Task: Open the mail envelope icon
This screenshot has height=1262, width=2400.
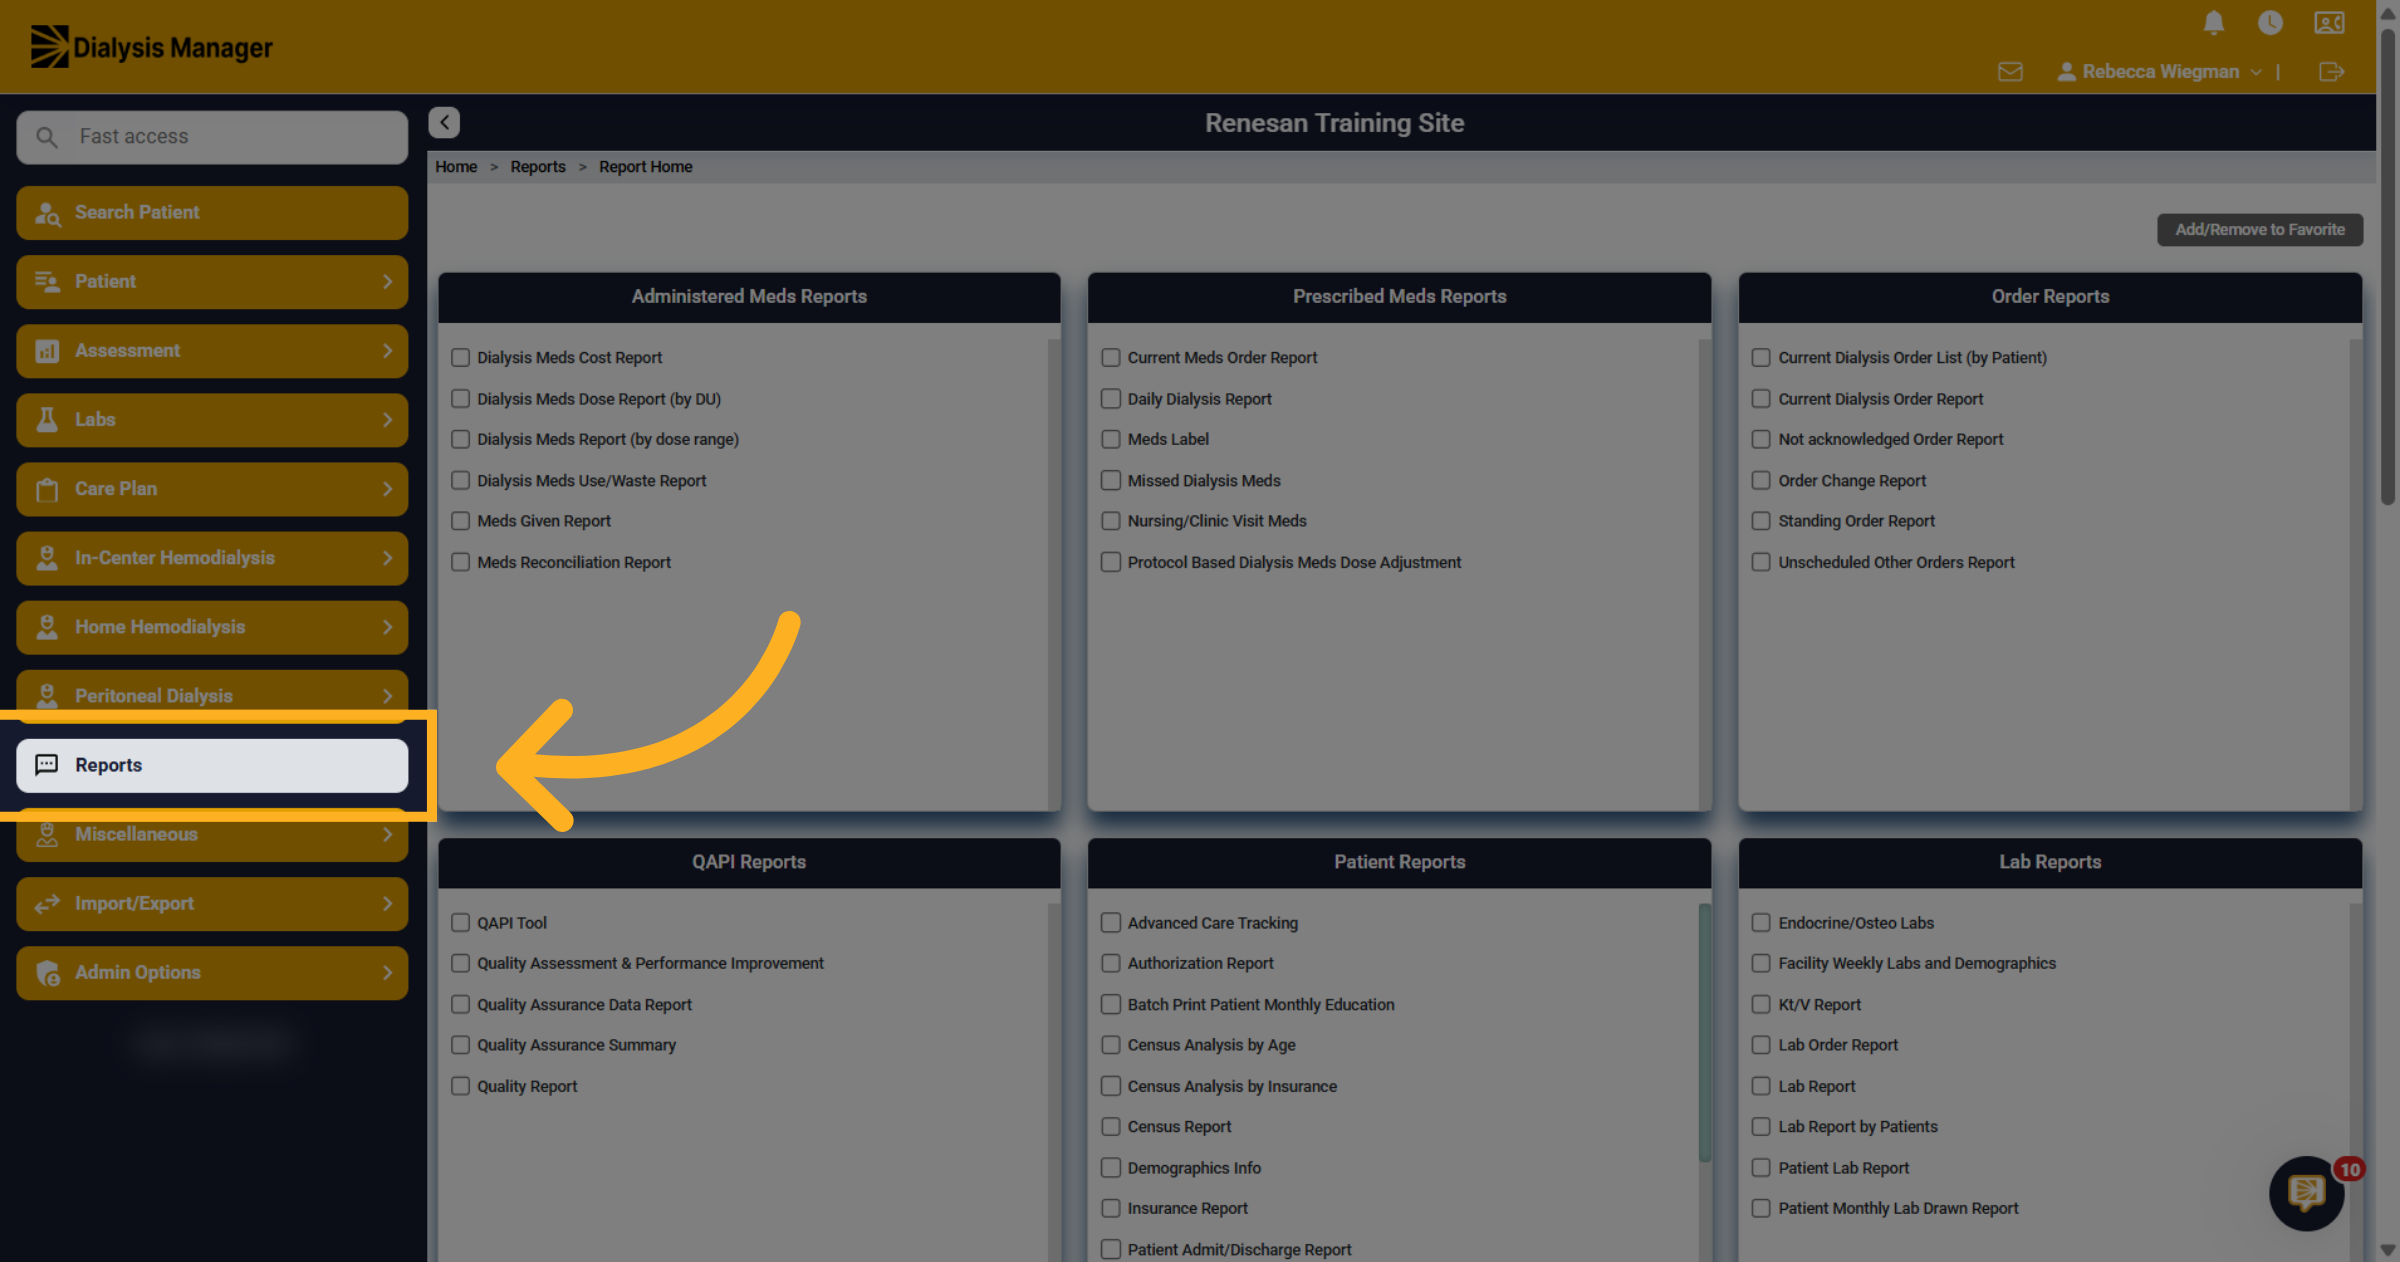Action: click(x=2010, y=72)
